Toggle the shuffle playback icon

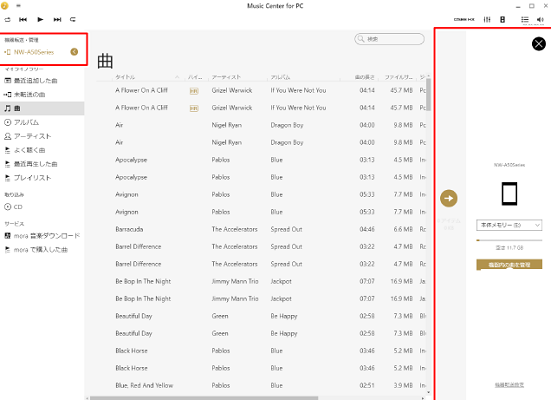[7, 19]
